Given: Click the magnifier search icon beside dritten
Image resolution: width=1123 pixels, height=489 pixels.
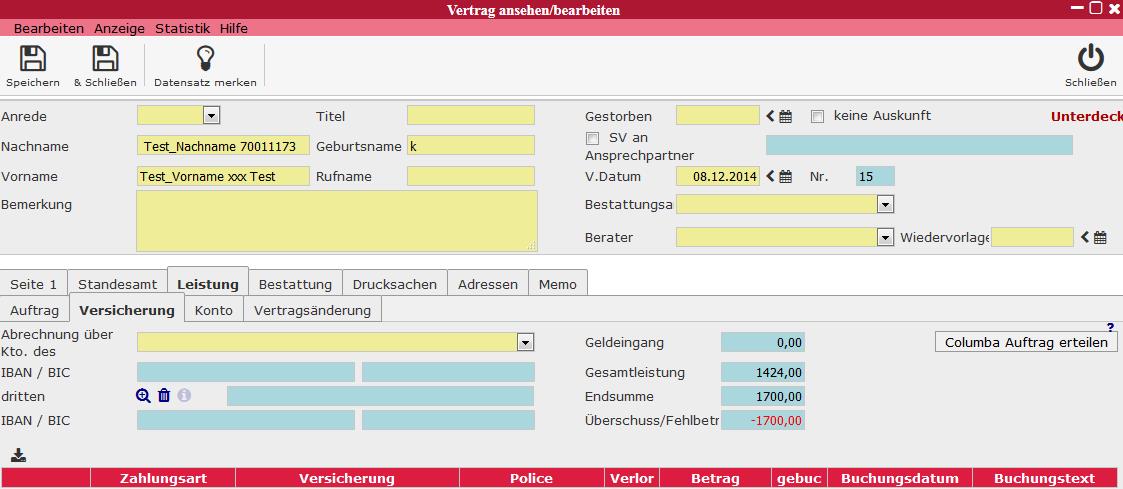Looking at the screenshot, I should click(x=144, y=395).
